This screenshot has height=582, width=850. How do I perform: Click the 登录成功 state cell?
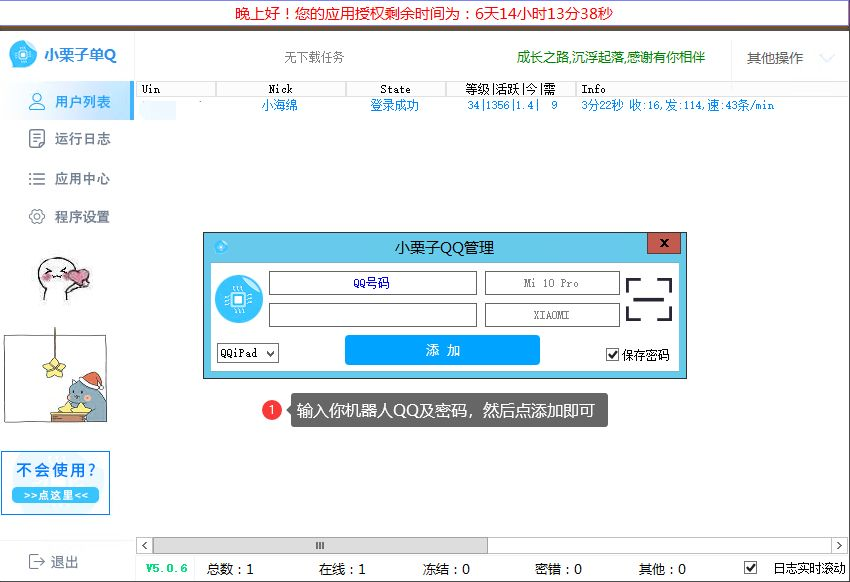click(394, 105)
